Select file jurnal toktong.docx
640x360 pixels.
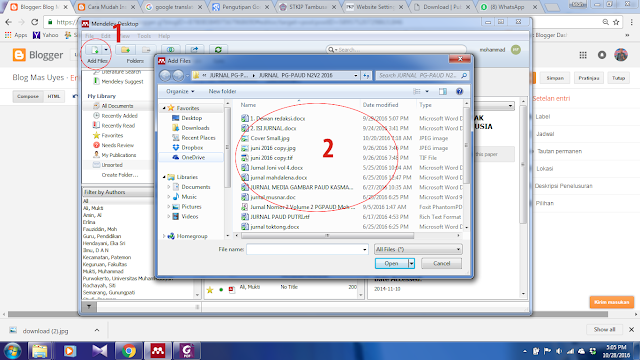[x=274, y=227]
